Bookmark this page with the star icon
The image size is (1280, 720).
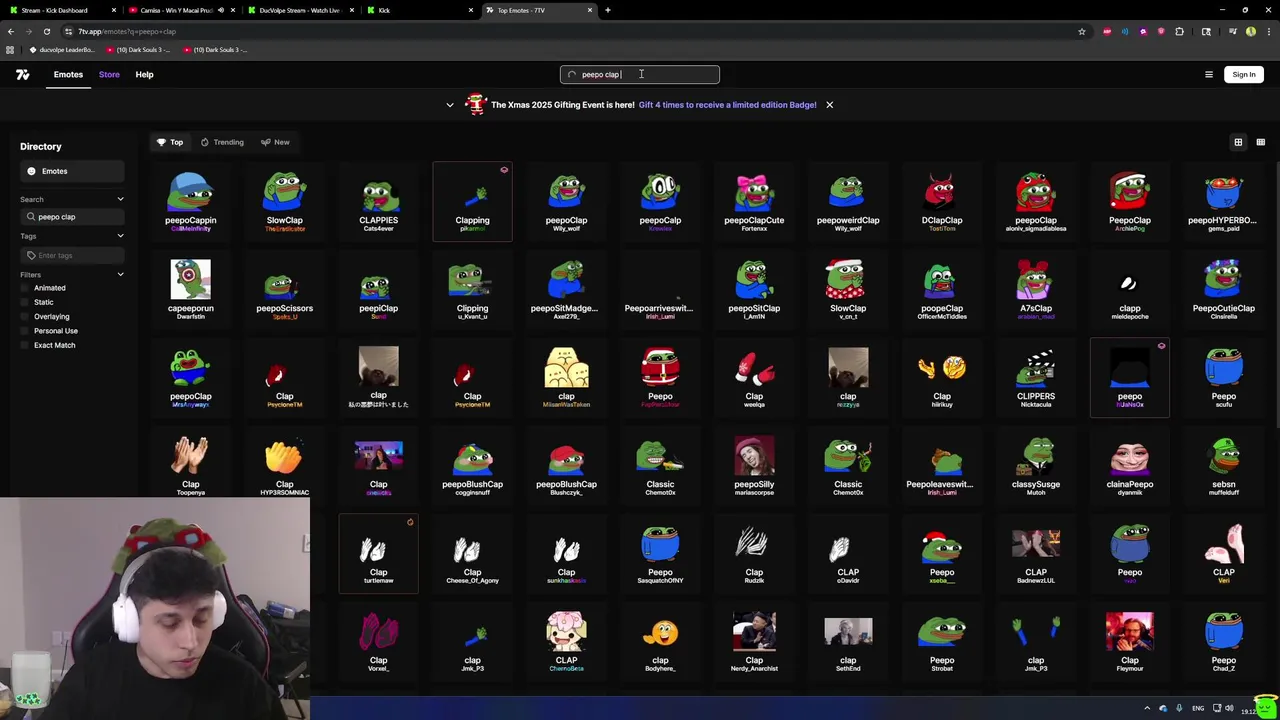(x=1081, y=31)
